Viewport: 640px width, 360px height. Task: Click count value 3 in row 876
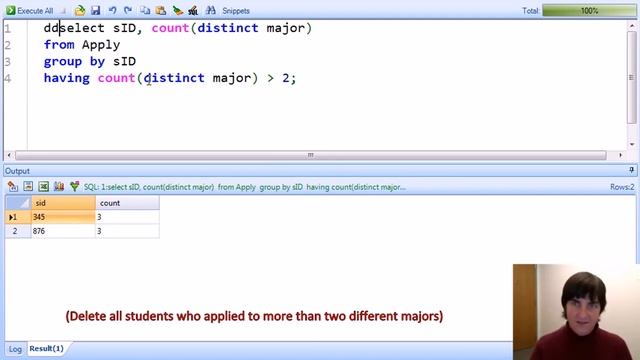(127, 231)
